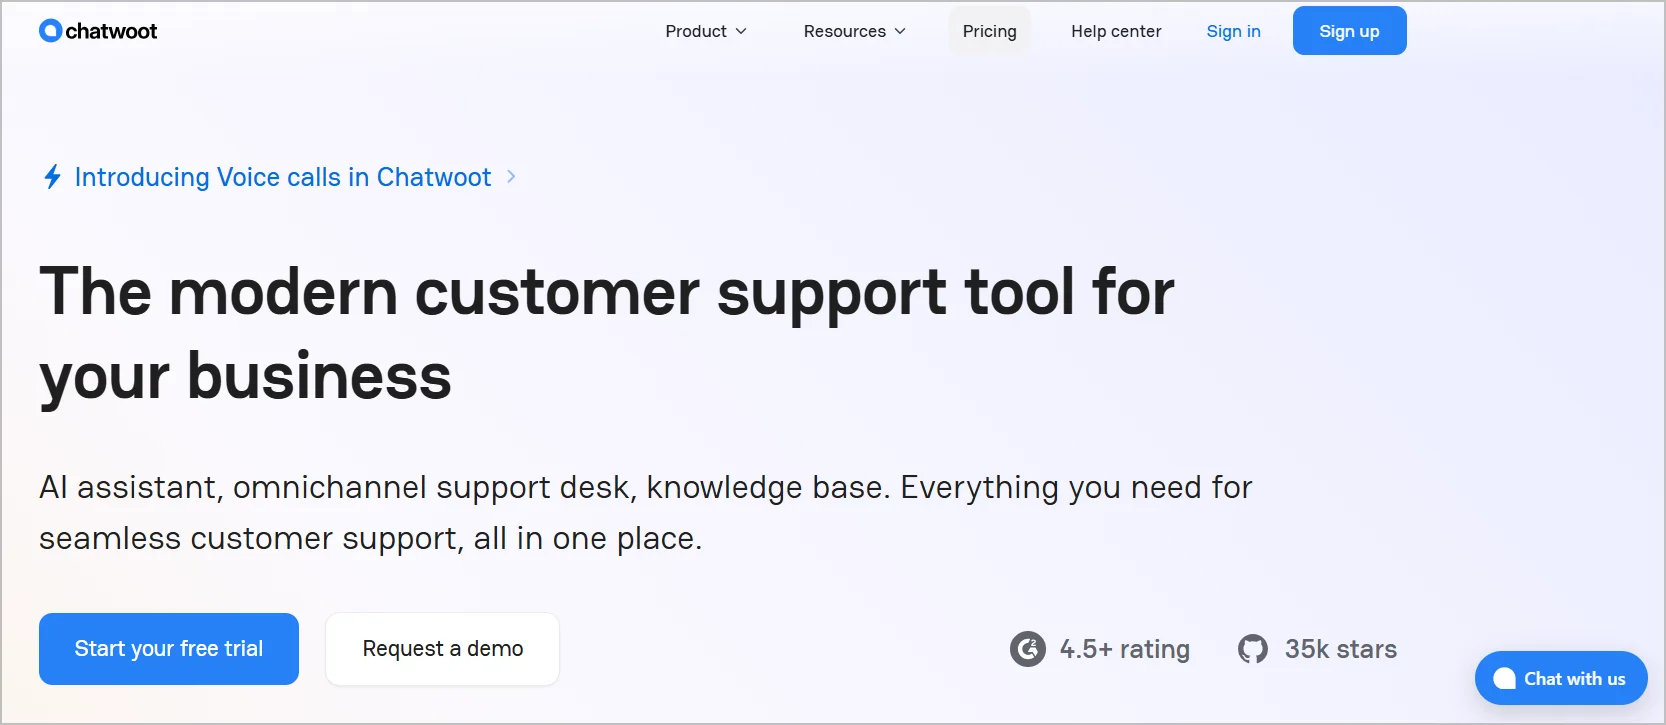Click the Chatwoot logo
1666x725 pixels.
click(x=98, y=31)
